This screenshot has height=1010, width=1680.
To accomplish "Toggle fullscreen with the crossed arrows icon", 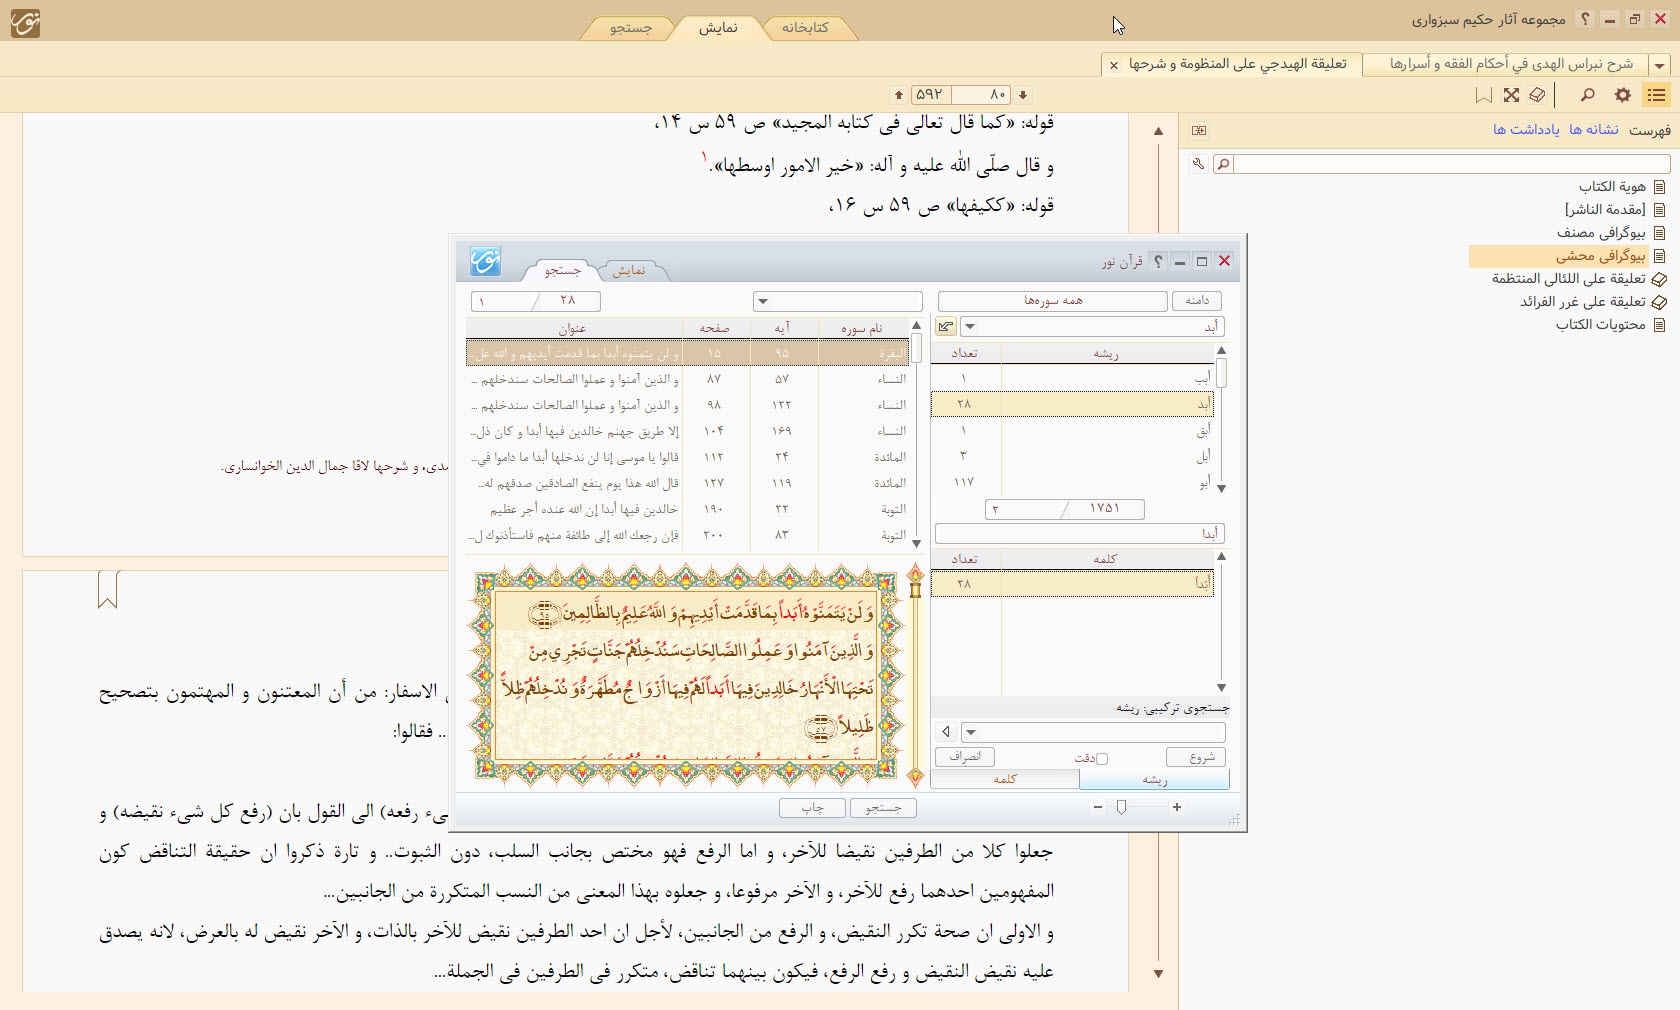I will pos(1511,95).
